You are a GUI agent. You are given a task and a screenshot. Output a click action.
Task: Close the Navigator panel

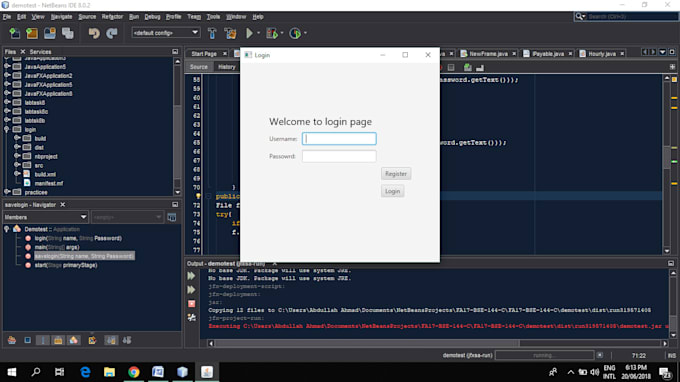click(62, 205)
